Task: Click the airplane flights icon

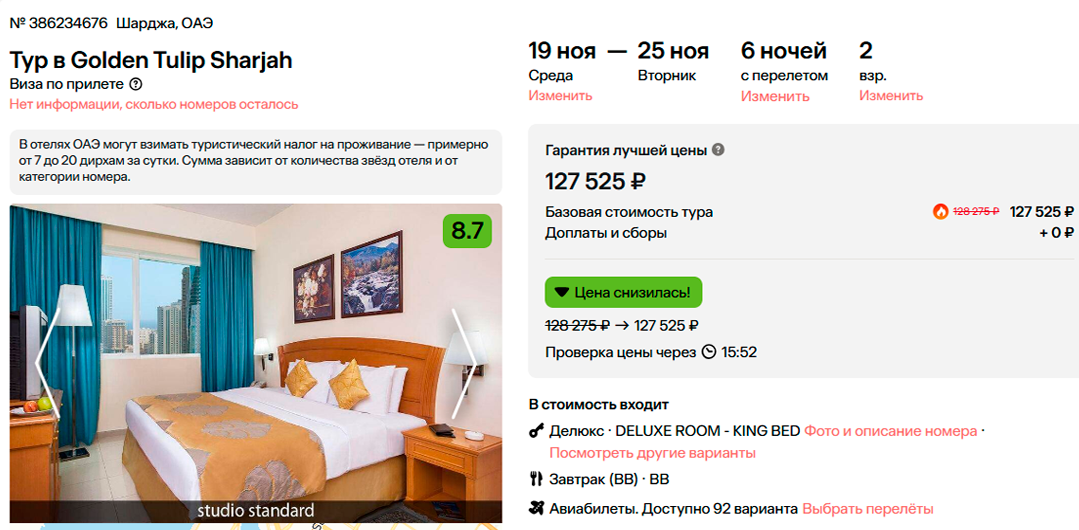Action: [536, 508]
